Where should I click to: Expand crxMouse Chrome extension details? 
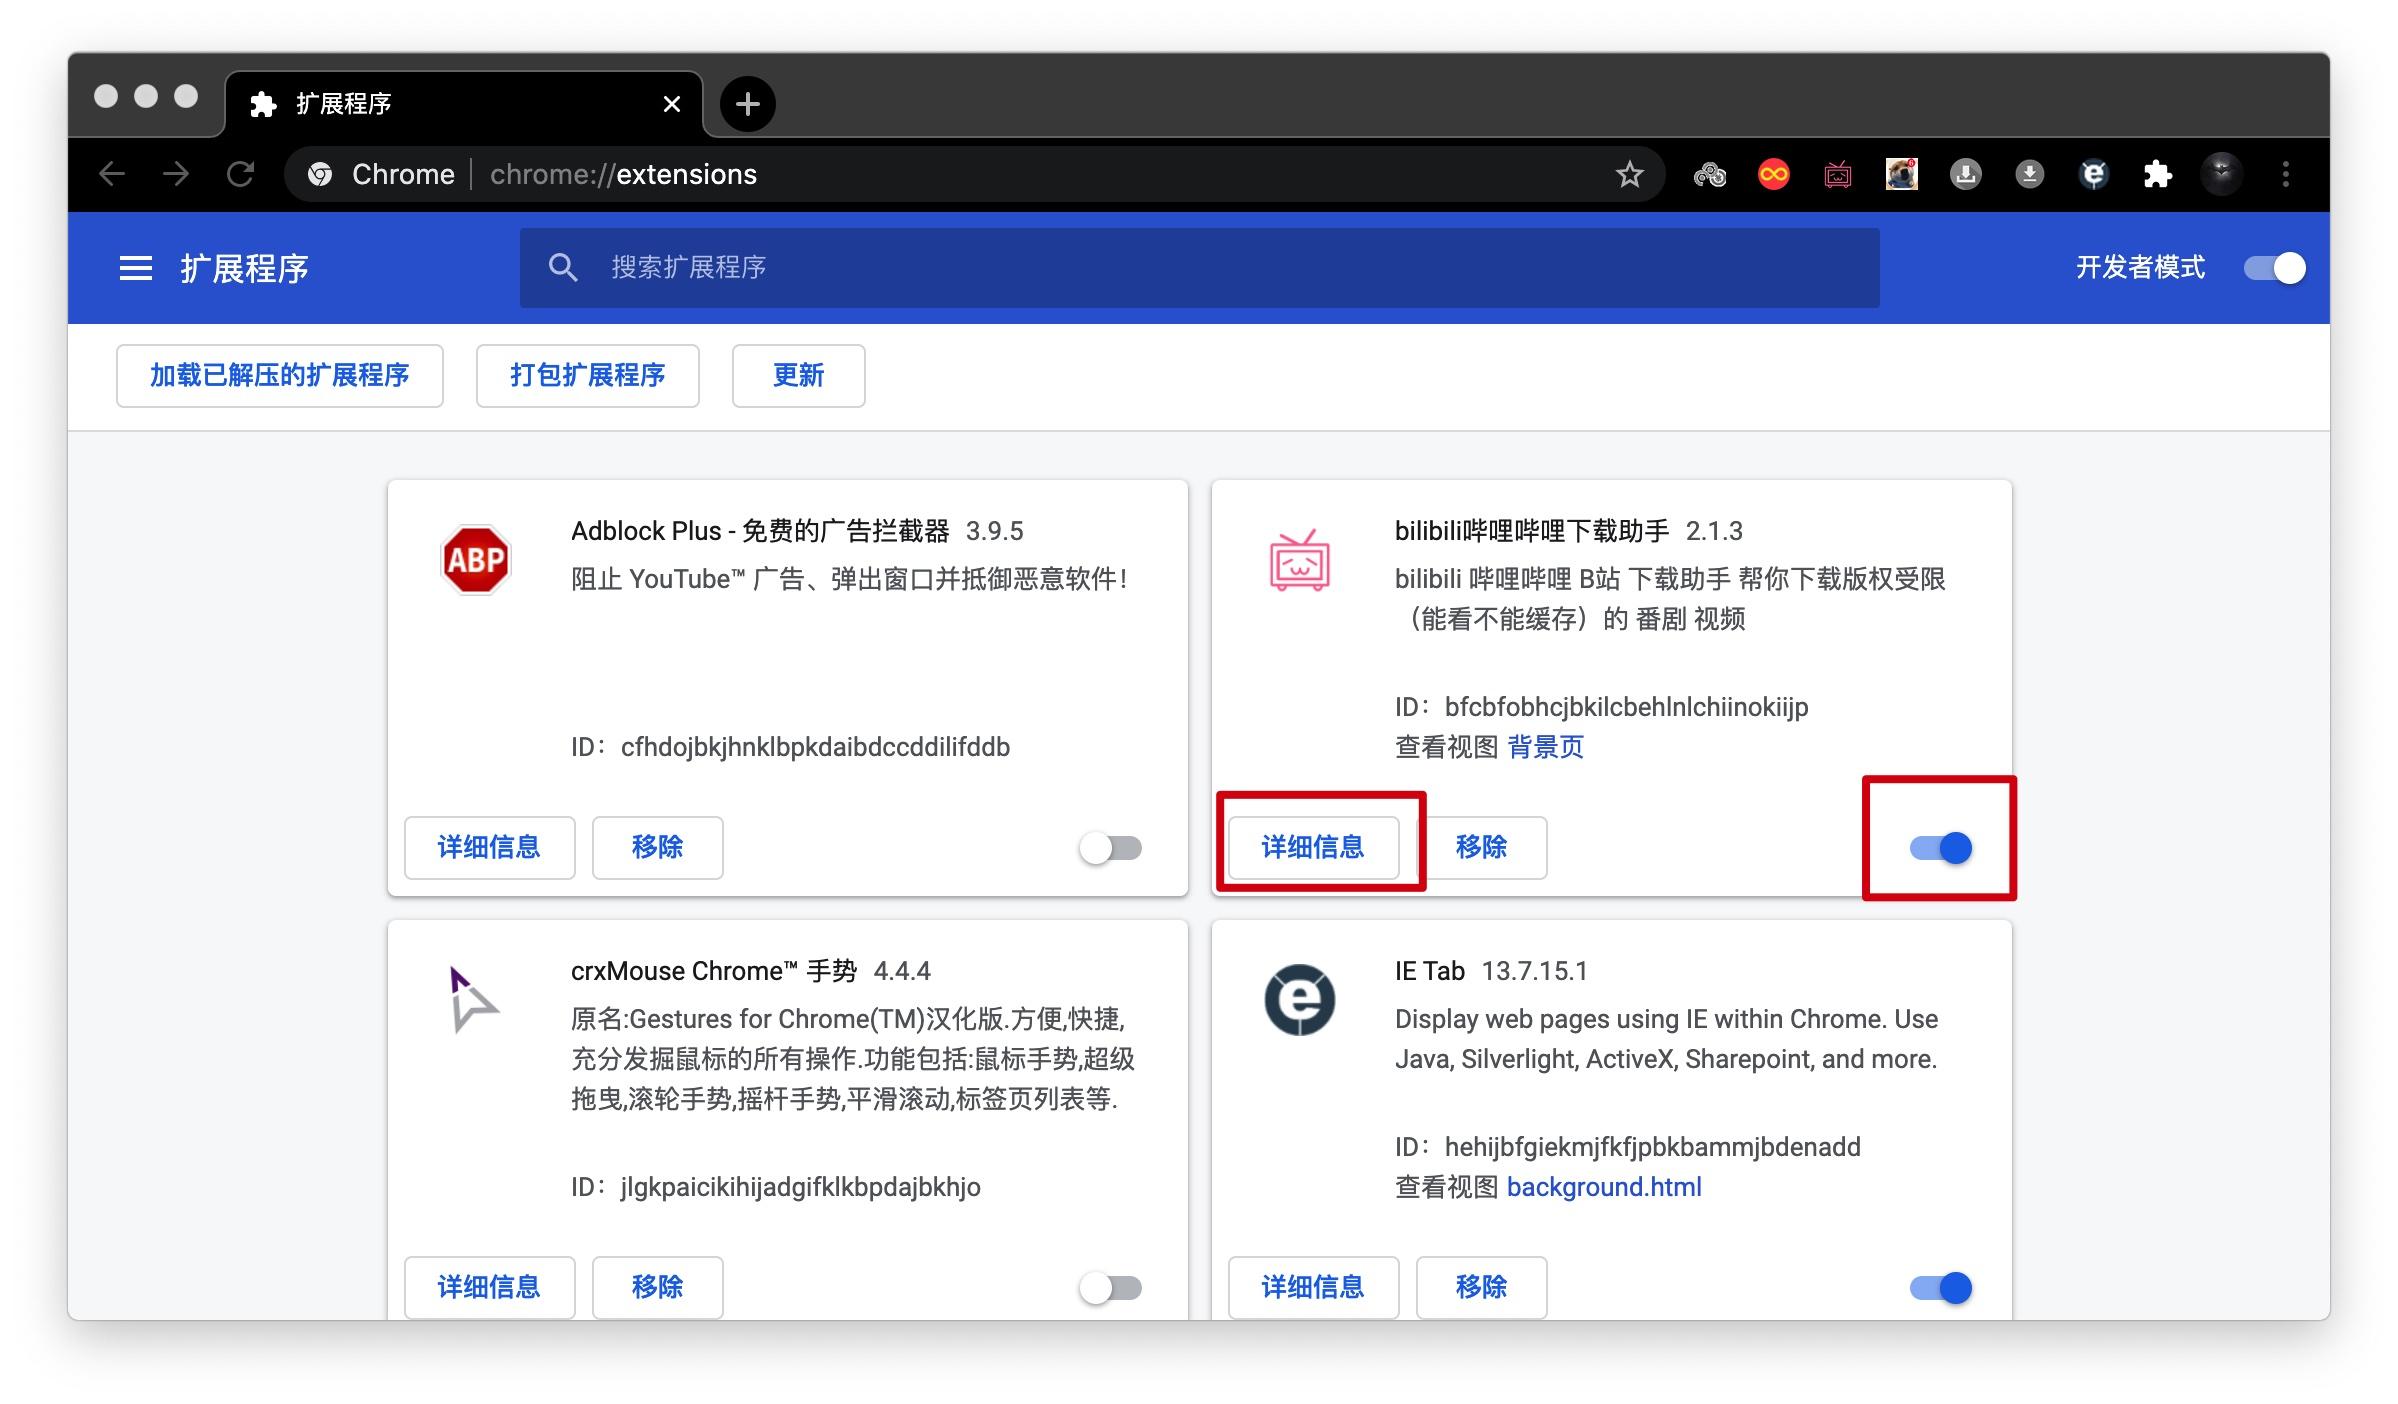point(491,1287)
